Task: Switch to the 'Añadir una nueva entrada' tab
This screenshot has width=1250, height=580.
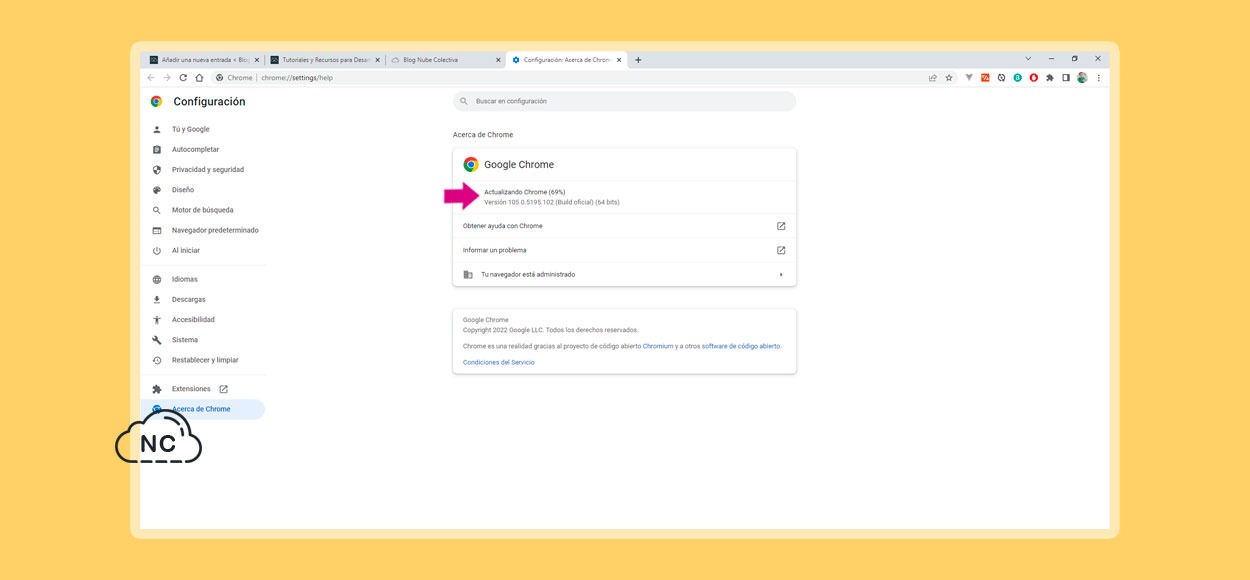Action: tap(204, 60)
